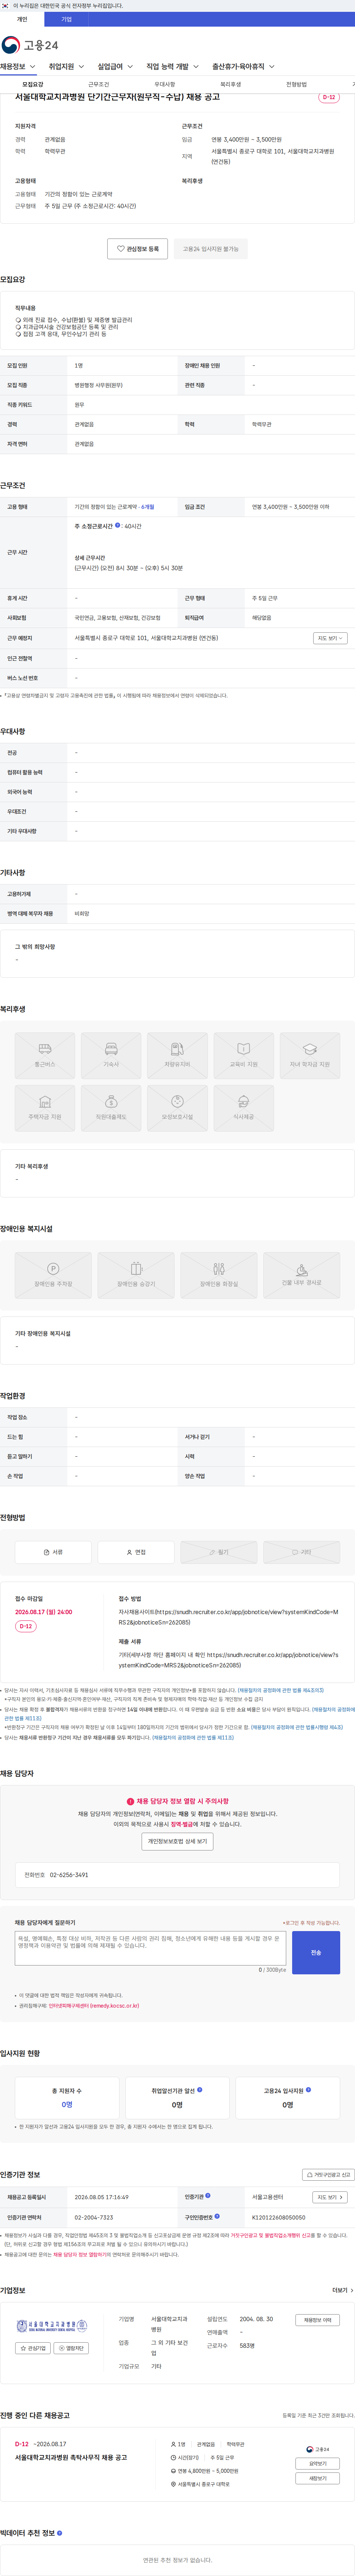355x2576 pixels.
Task: Select the 서류 screening method box
Action: tap(53, 1552)
